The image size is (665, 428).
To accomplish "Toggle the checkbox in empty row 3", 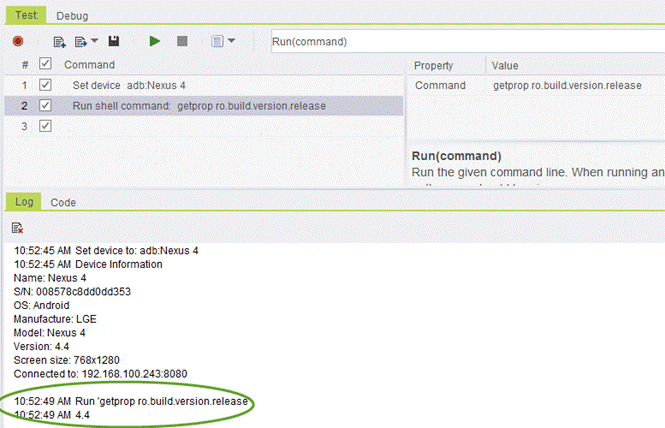I will tap(44, 126).
